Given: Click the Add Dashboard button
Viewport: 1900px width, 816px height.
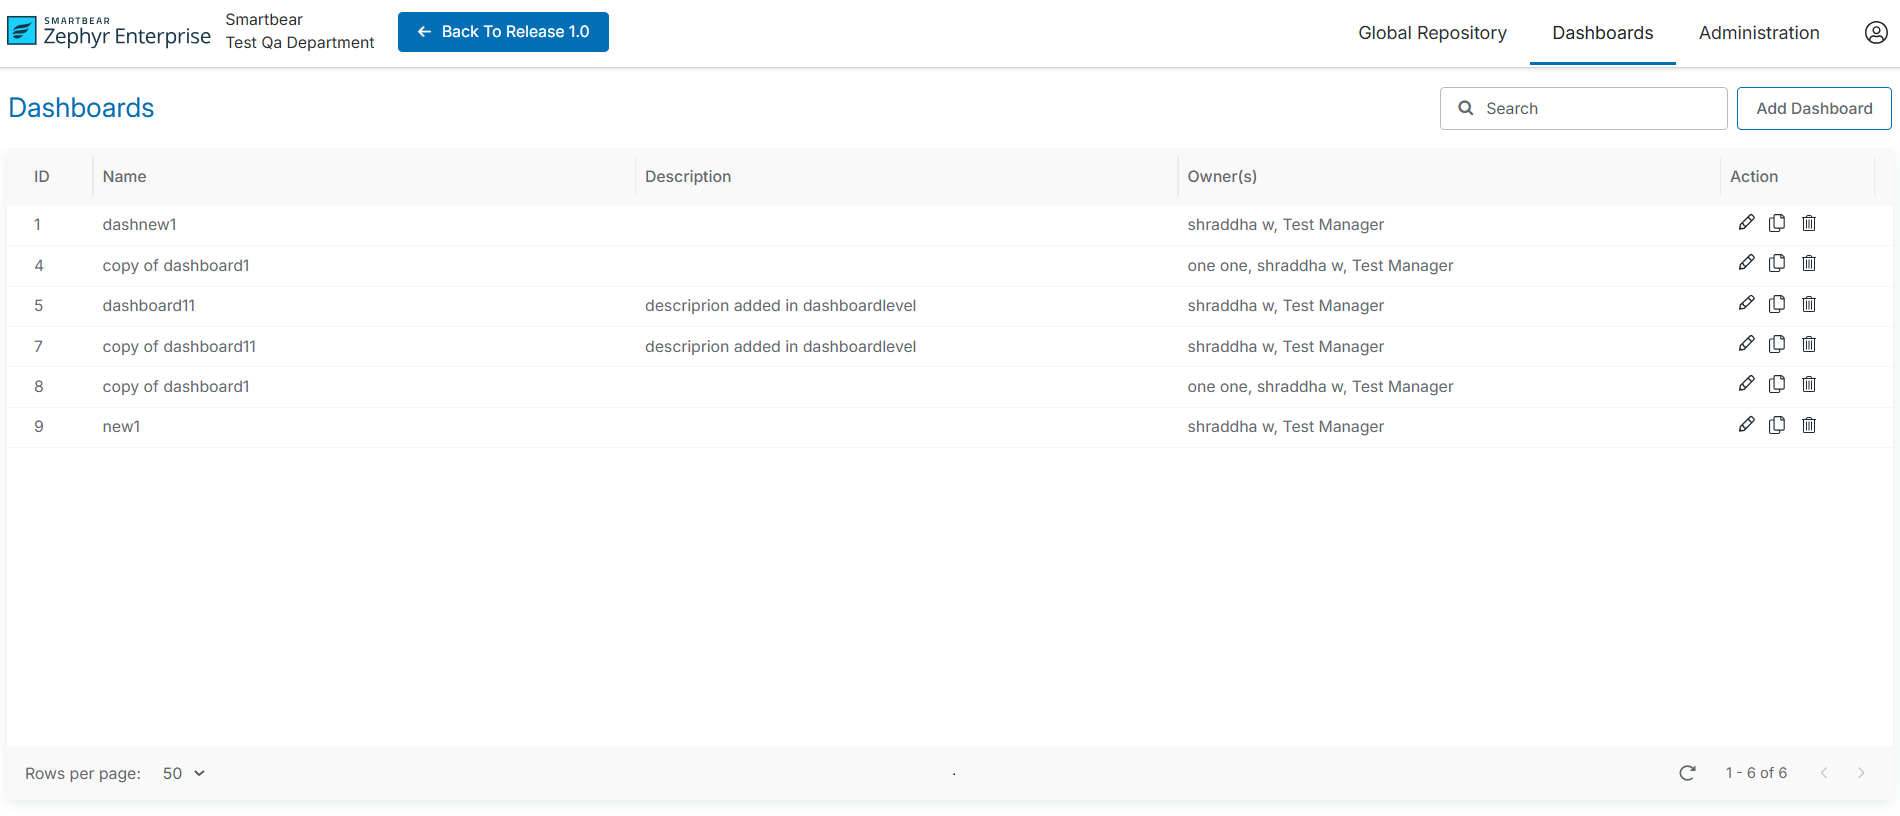Looking at the screenshot, I should (1814, 108).
